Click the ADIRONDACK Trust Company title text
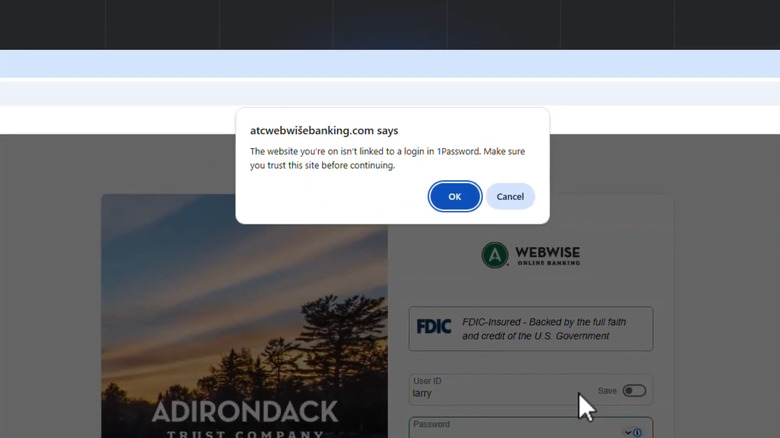Viewport: 780px width, 438px height. coord(245,419)
